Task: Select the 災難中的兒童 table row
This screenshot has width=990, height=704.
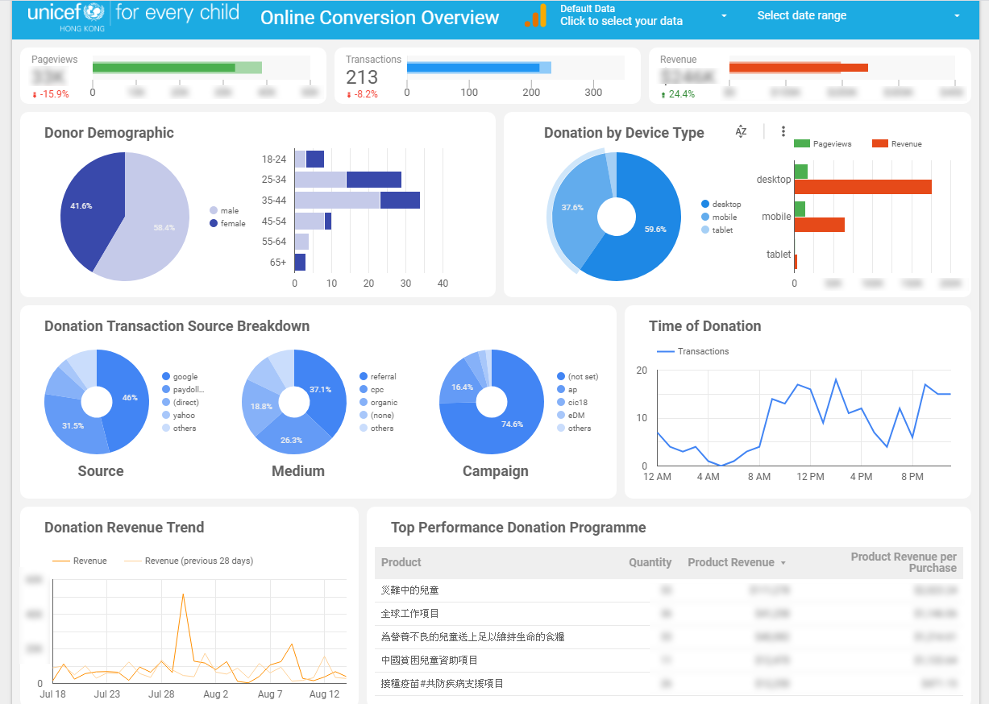Action: (669, 590)
